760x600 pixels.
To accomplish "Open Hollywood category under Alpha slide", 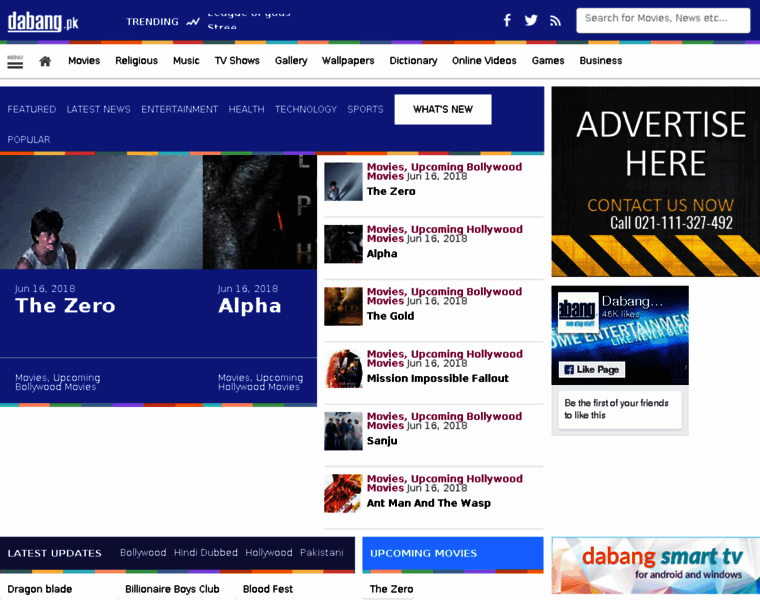I will (260, 382).
